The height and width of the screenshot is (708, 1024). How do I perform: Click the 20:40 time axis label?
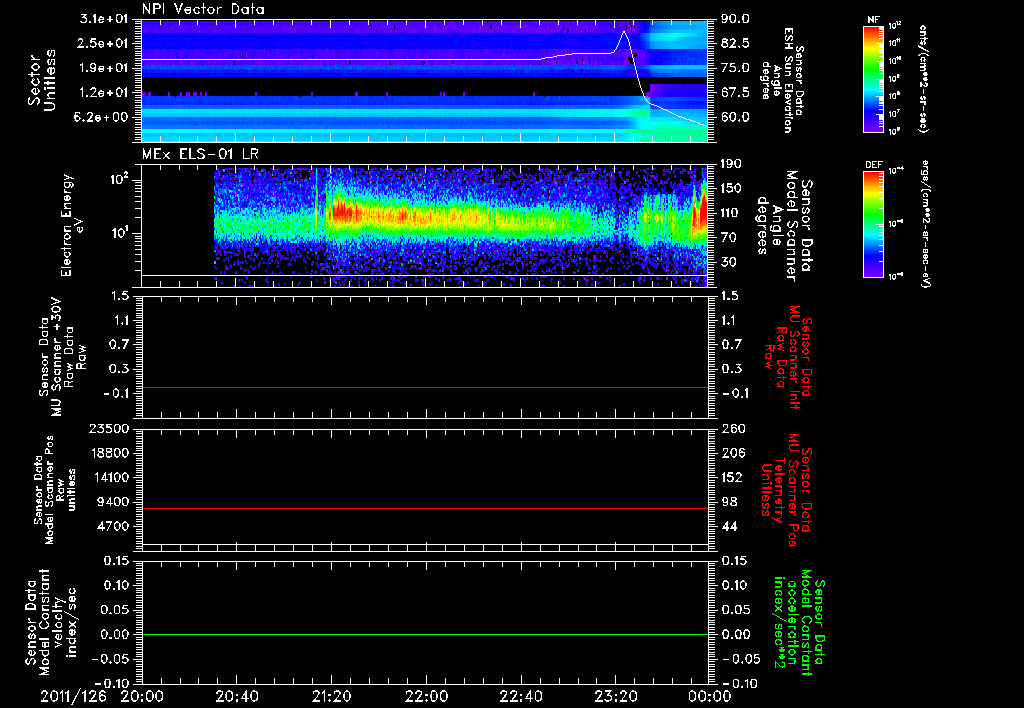(x=236, y=696)
